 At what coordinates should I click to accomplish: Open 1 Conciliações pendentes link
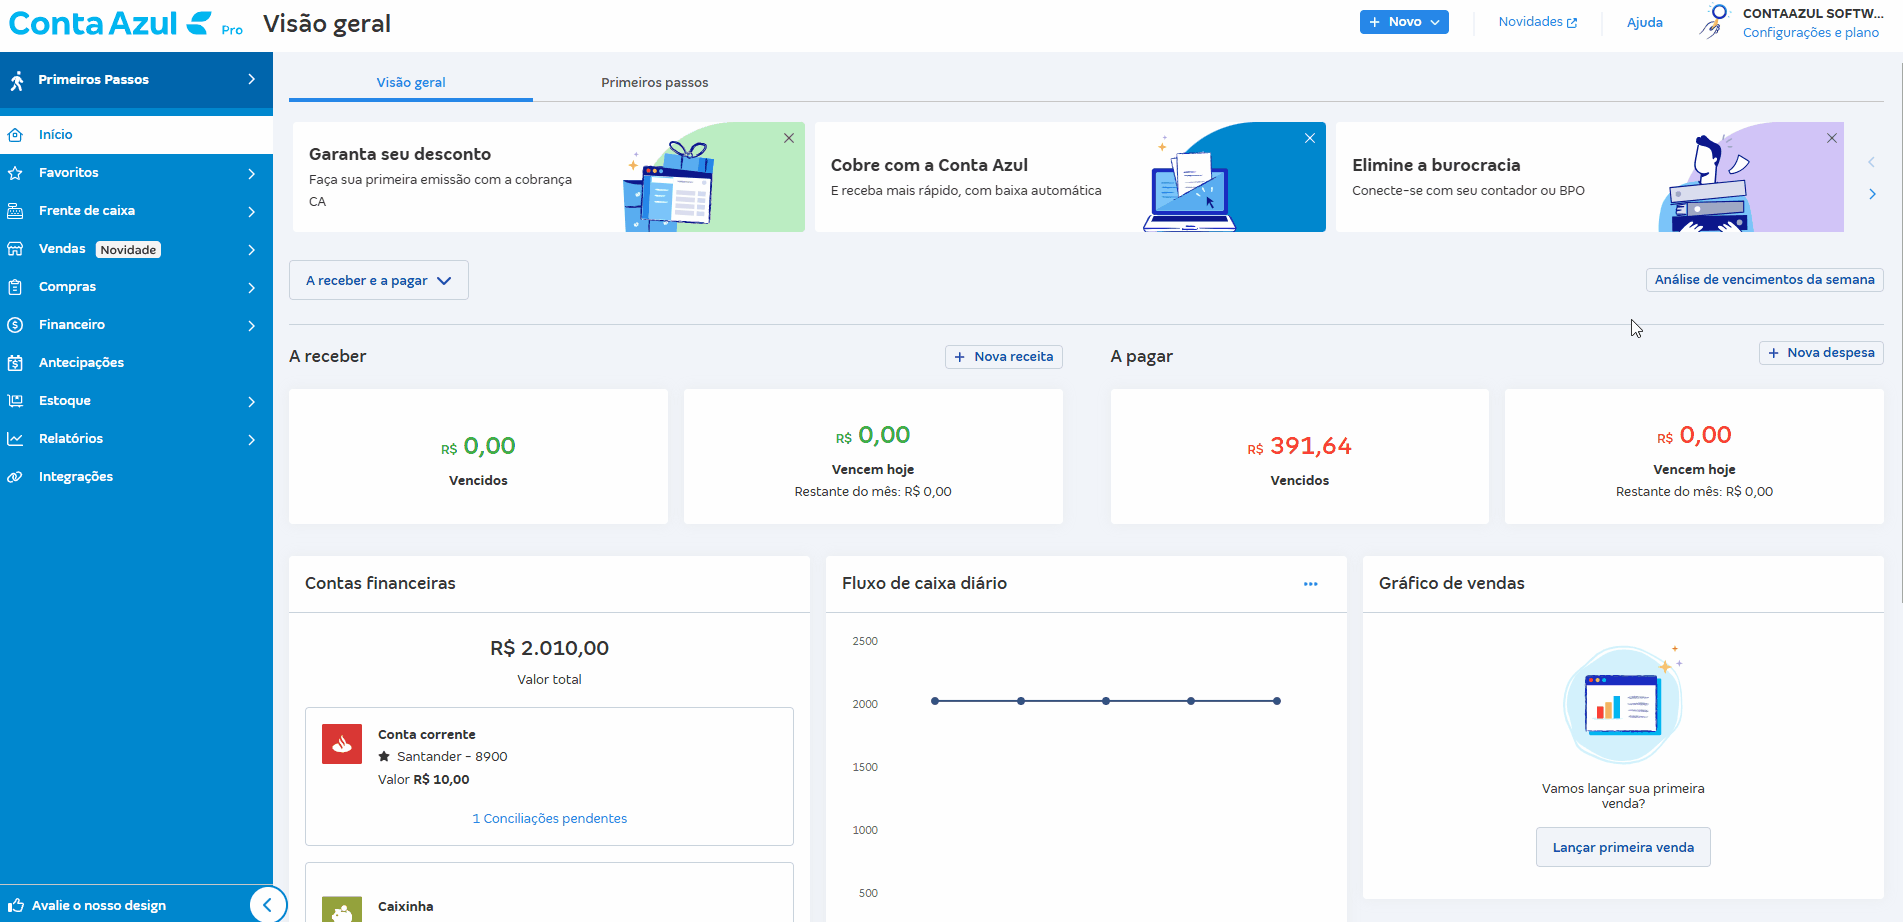pyautogui.click(x=549, y=819)
